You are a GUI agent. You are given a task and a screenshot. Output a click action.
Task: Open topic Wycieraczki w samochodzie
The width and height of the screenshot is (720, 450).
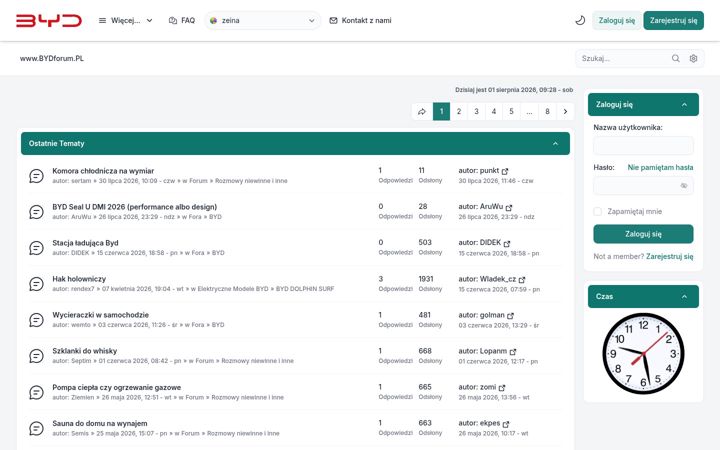(x=101, y=315)
